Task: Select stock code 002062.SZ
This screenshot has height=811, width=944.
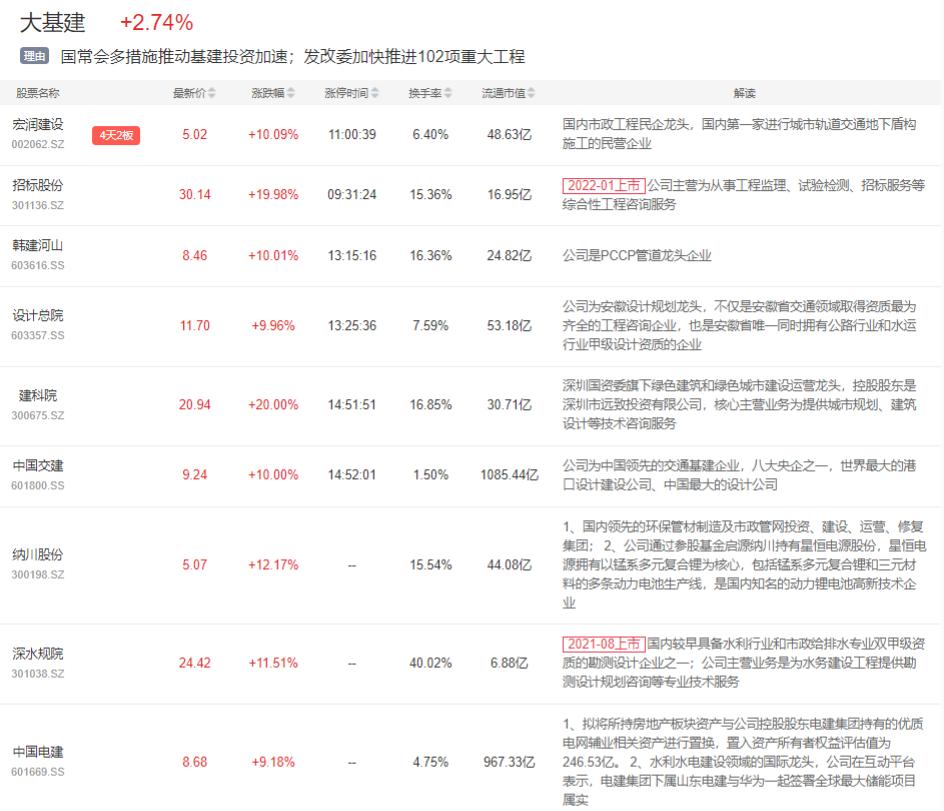Action: tap(38, 144)
